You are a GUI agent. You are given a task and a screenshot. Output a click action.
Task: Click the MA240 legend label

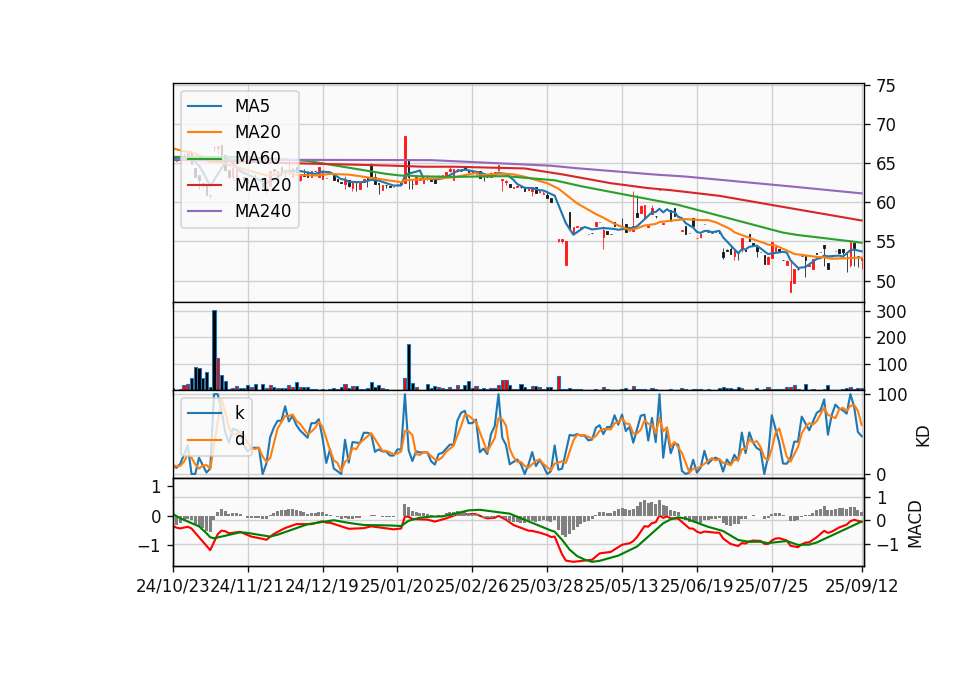coord(263,211)
